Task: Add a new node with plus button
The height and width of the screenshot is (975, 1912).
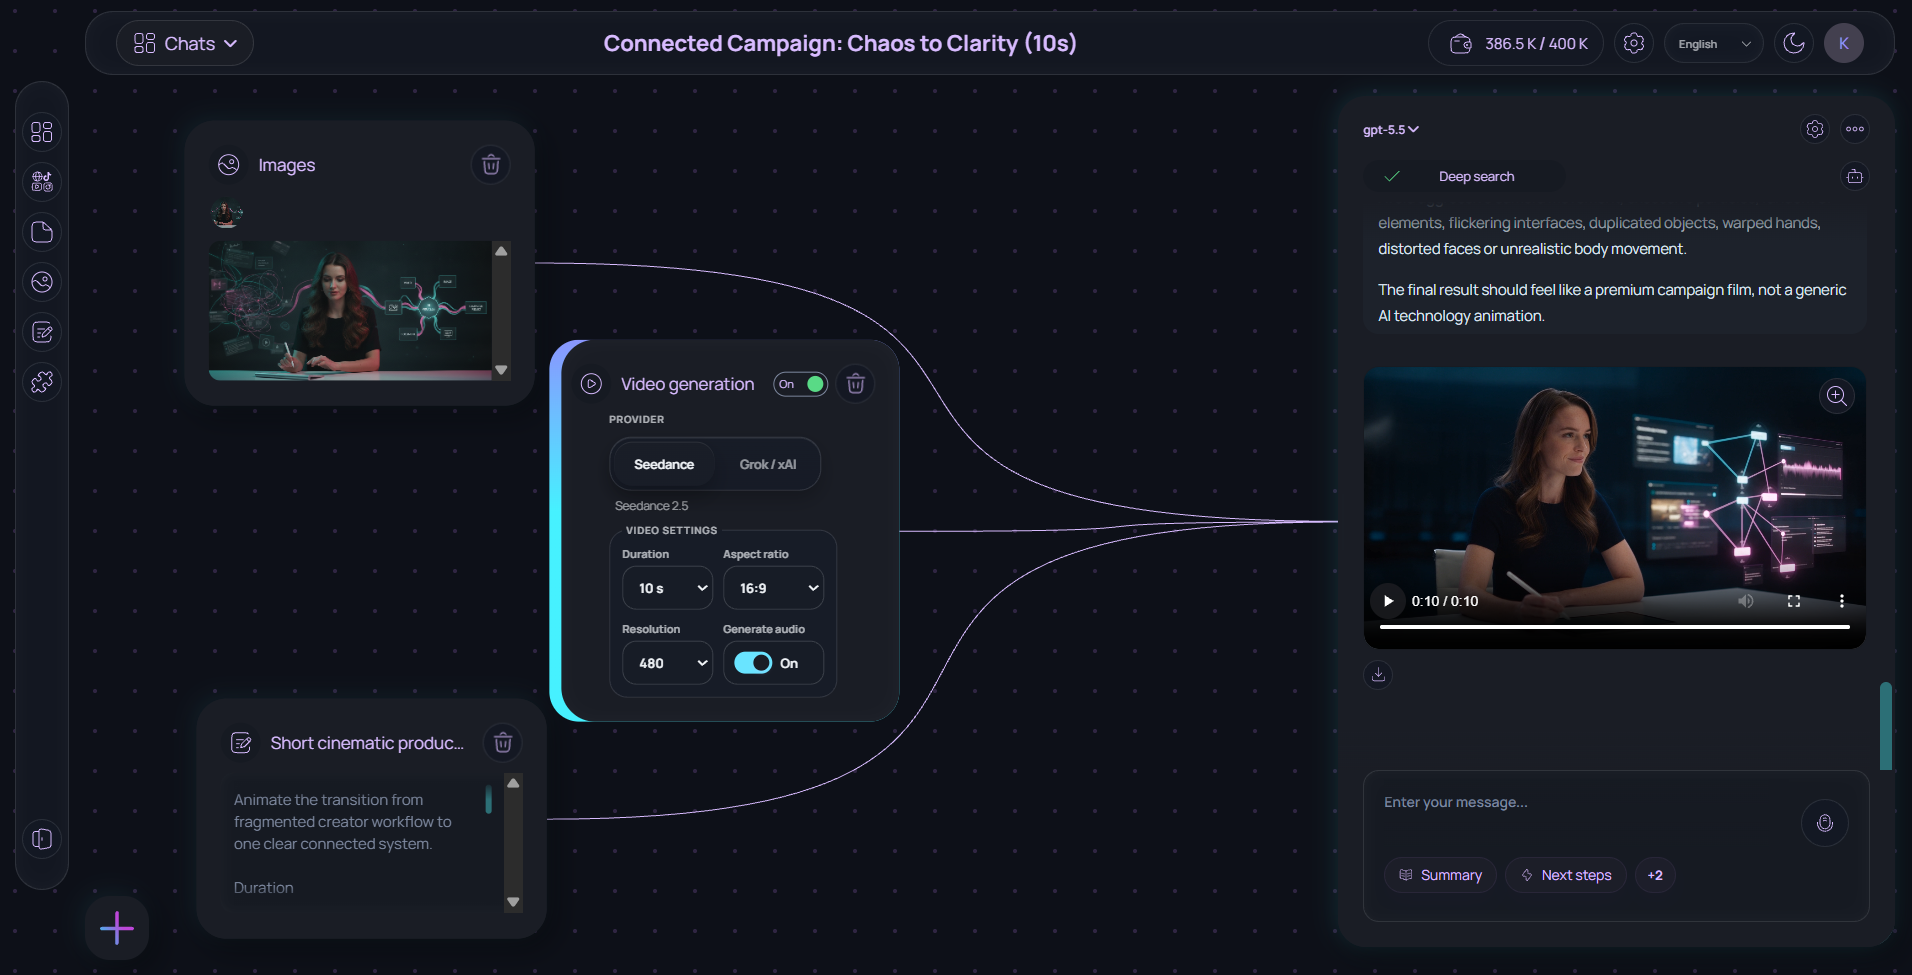Action: click(x=117, y=928)
